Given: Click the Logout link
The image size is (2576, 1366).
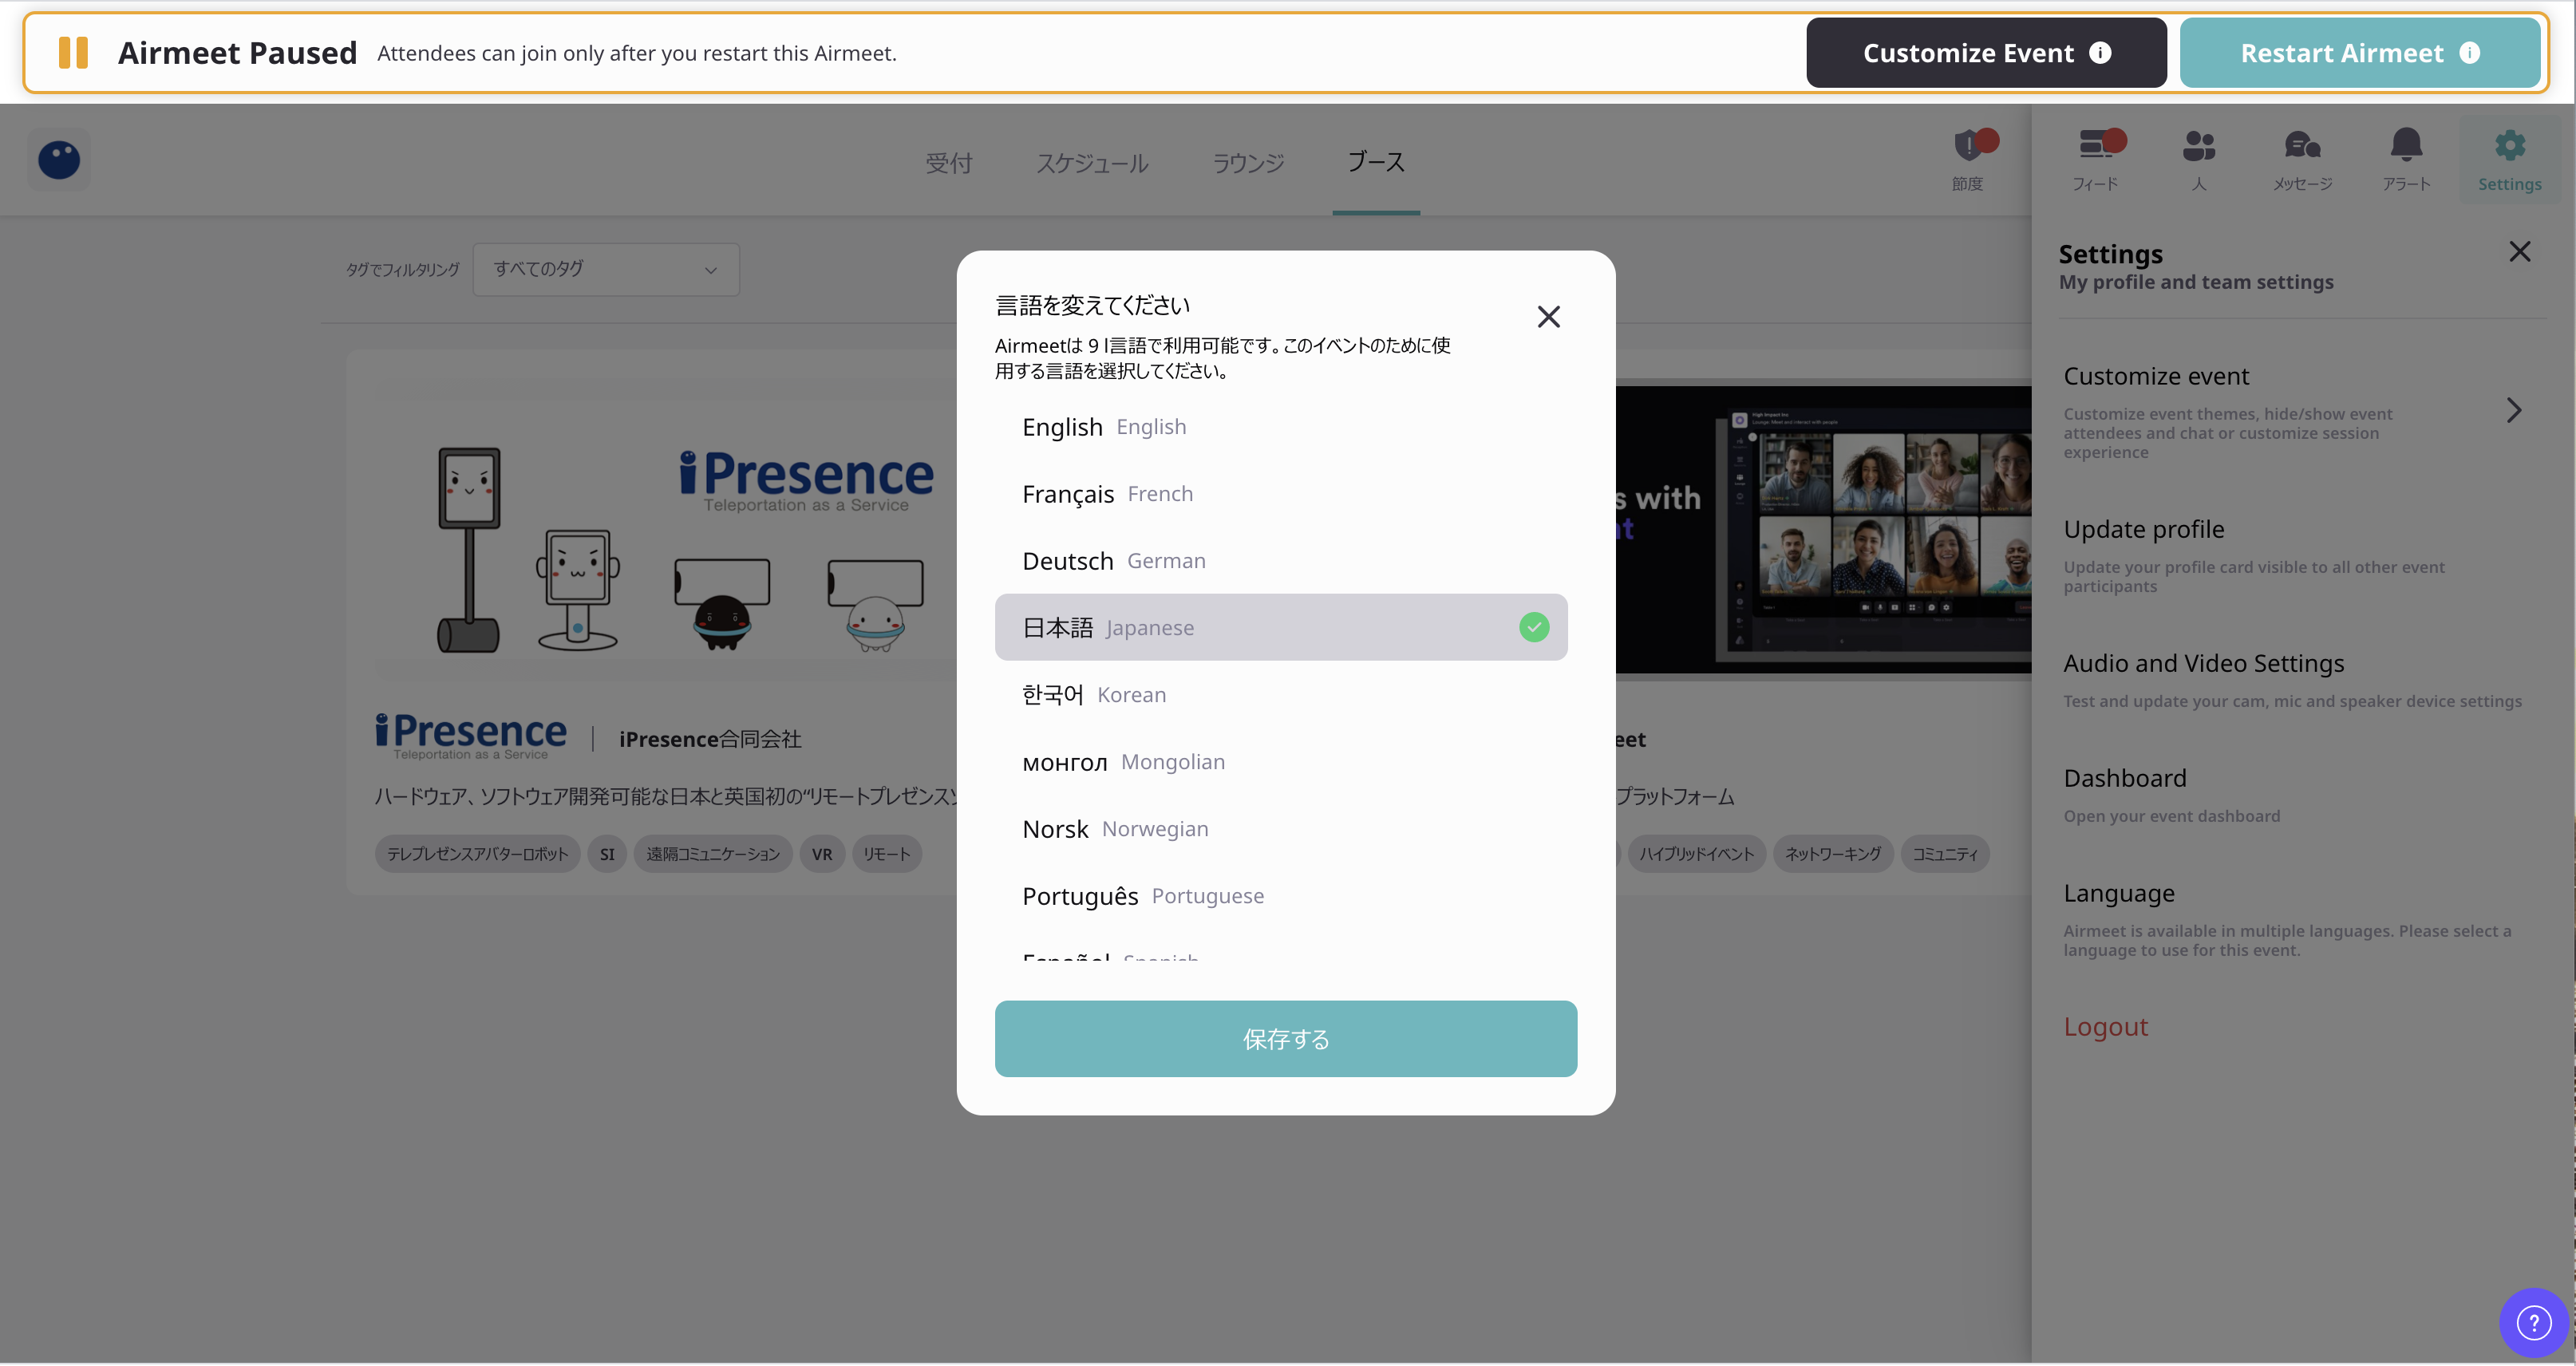Looking at the screenshot, I should pos(2106,1027).
